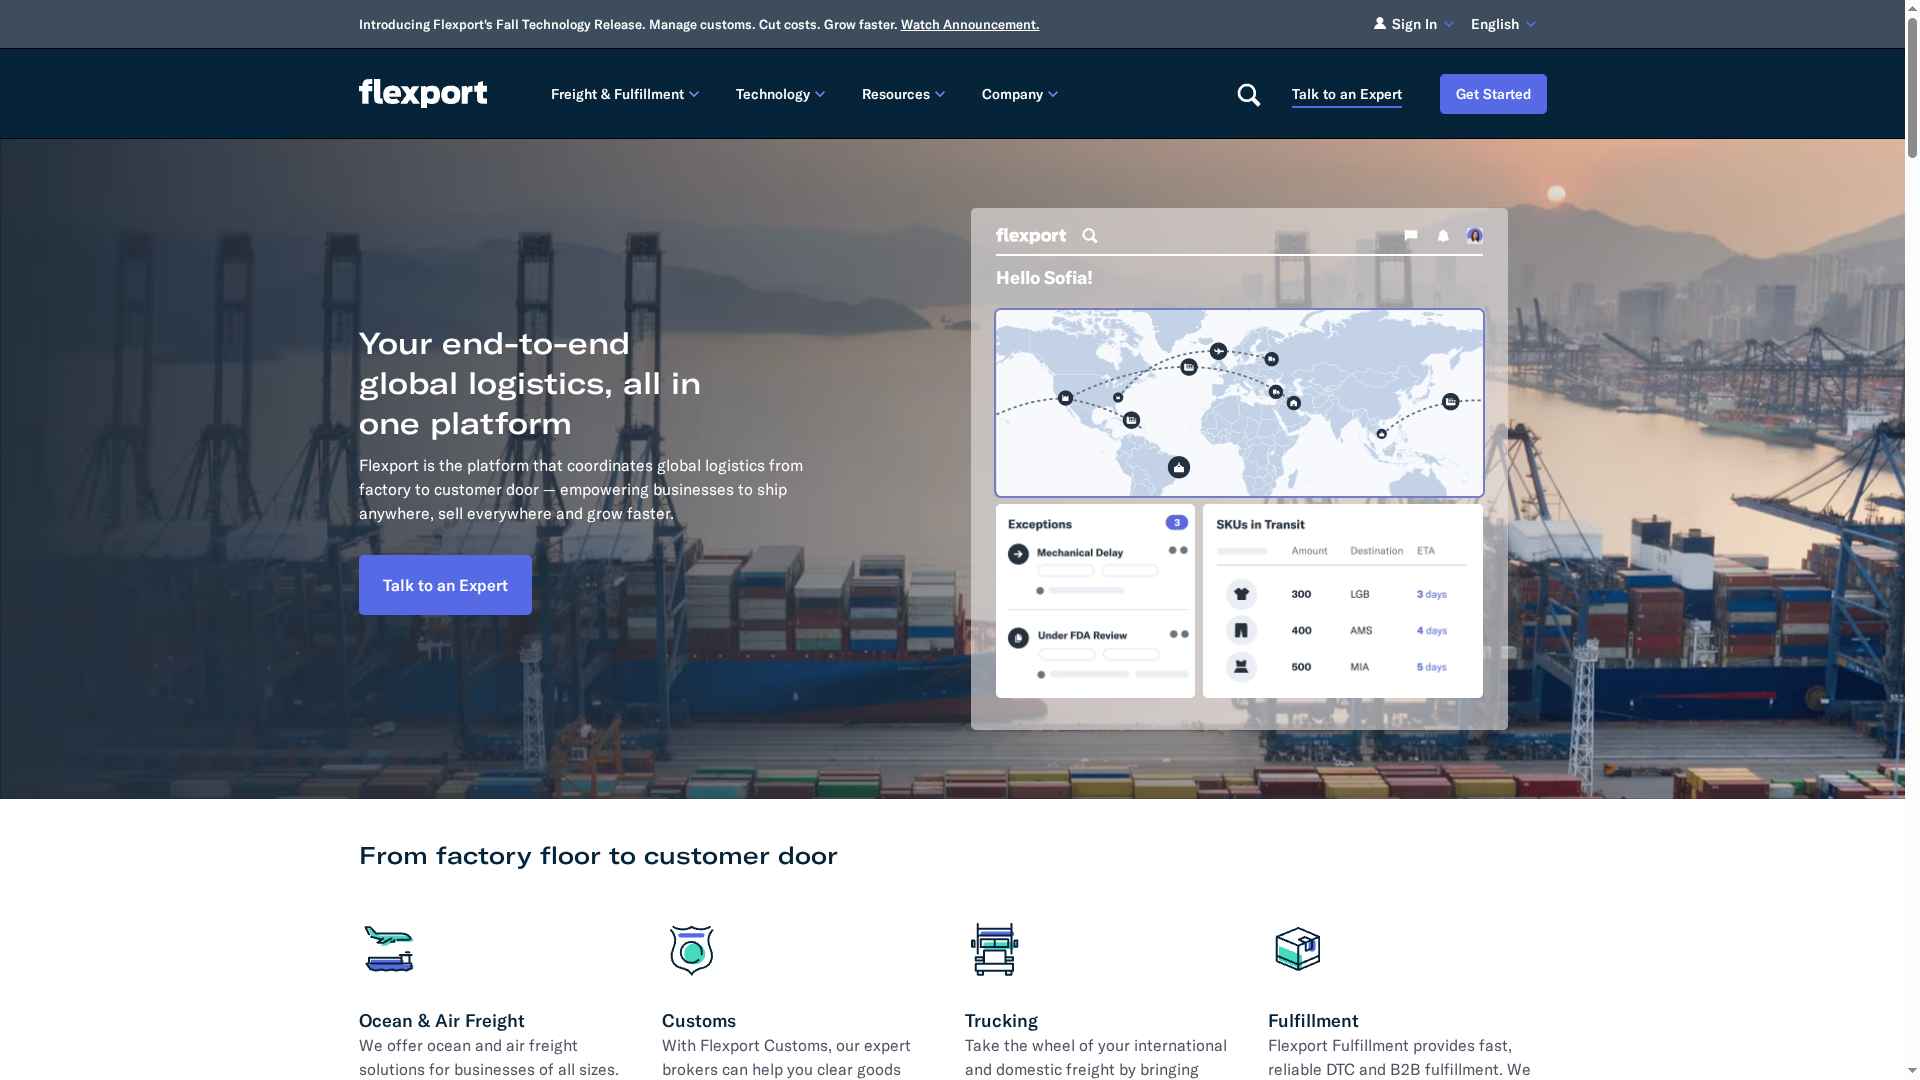This screenshot has width=1920, height=1080.
Task: Click the Fulfillment package box icon
Action: coord(1297,949)
